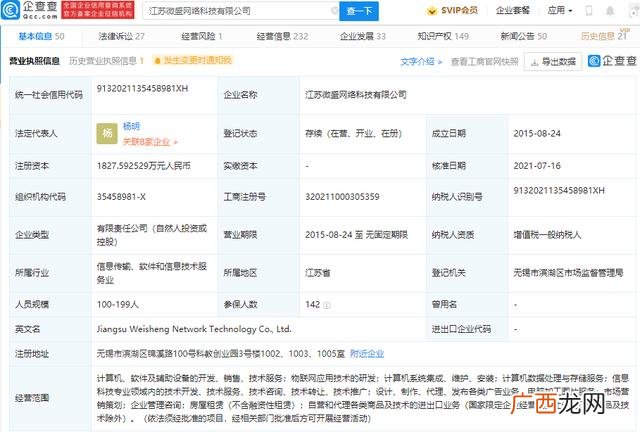The image size is (640, 432).
Task: Expand the 文字介绍 link
Action: coord(421,62)
